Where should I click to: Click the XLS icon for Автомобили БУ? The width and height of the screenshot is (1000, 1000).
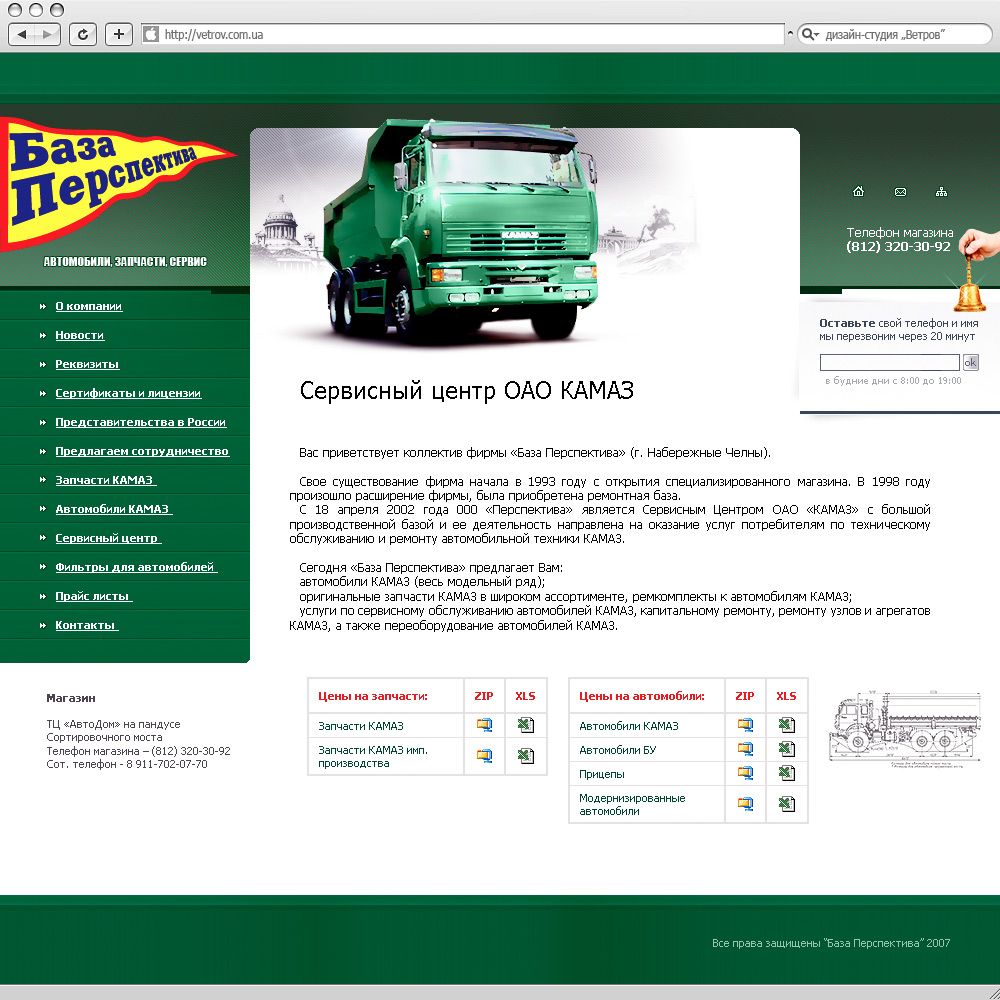point(787,748)
